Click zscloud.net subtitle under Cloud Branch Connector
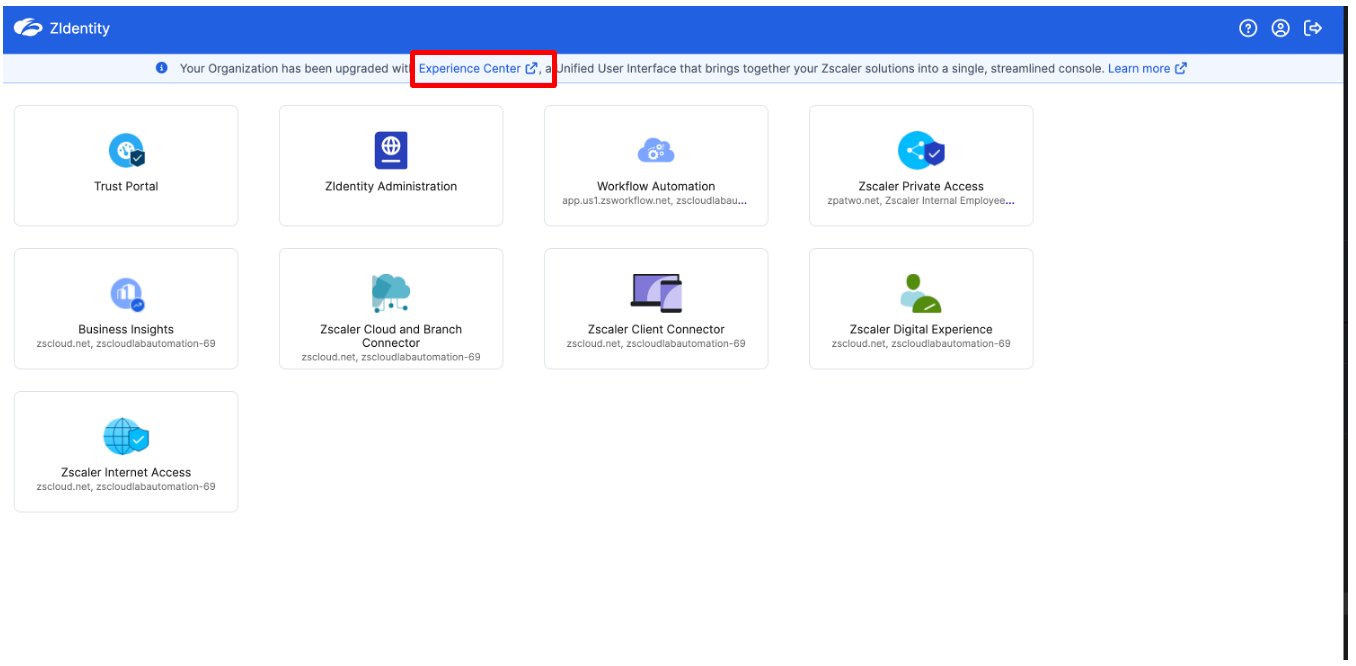The width and height of the screenshot is (1356, 666). 391,357
